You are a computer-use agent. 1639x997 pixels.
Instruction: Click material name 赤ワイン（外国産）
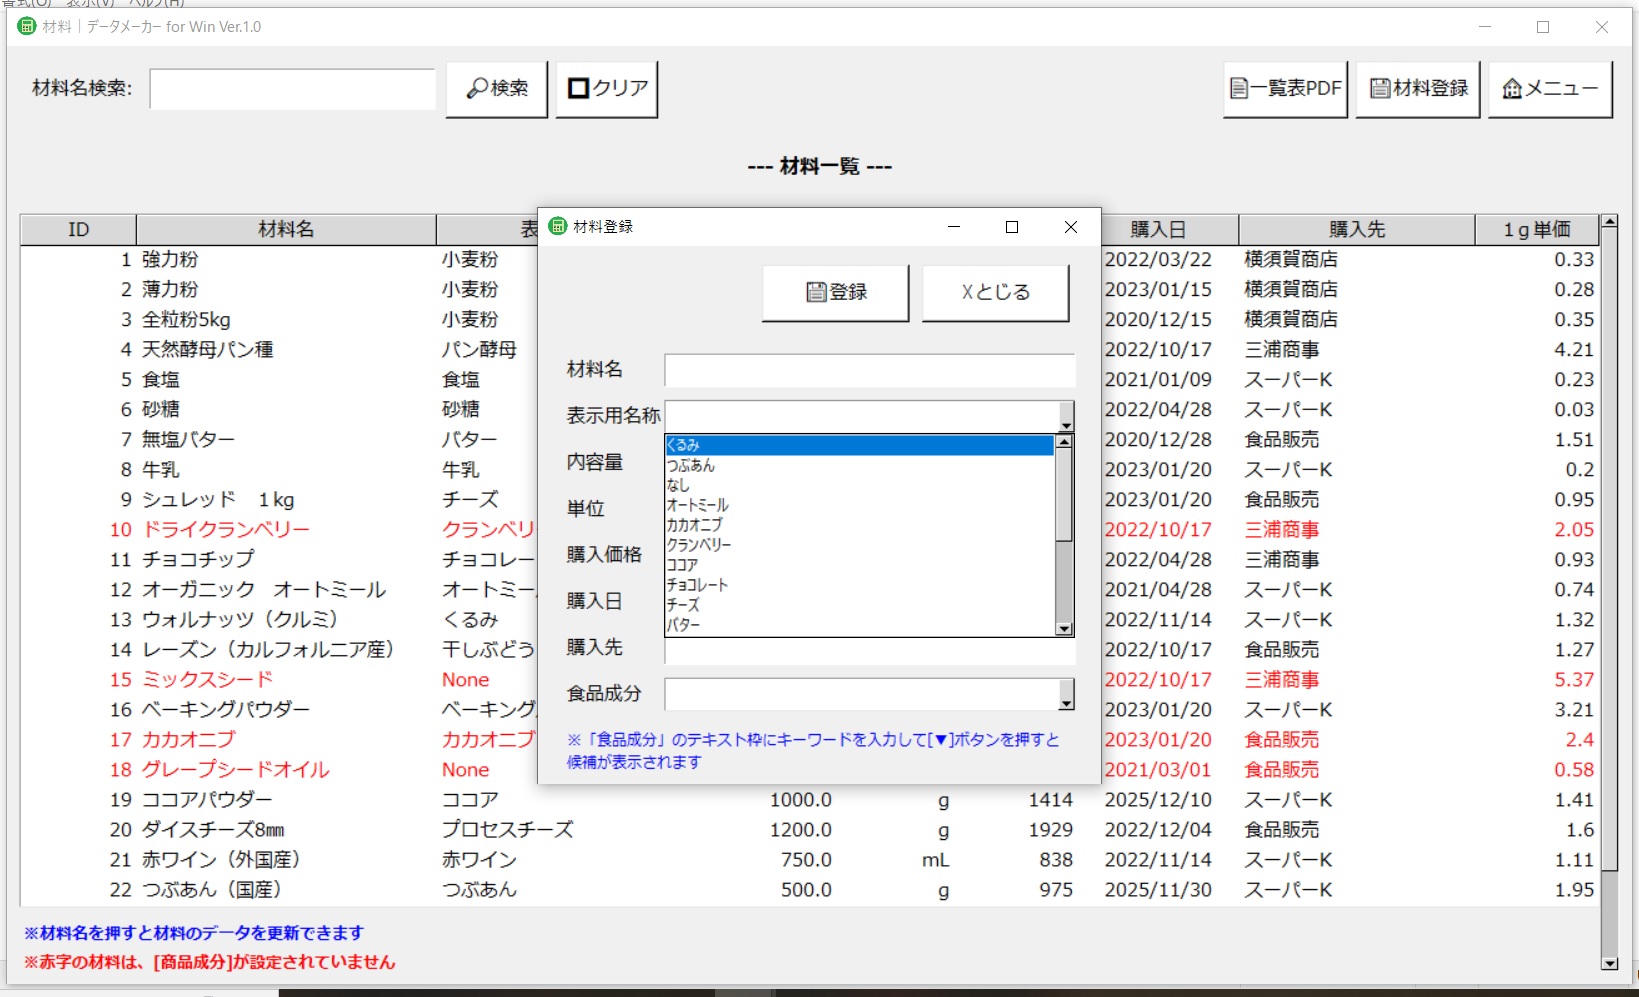coord(221,860)
